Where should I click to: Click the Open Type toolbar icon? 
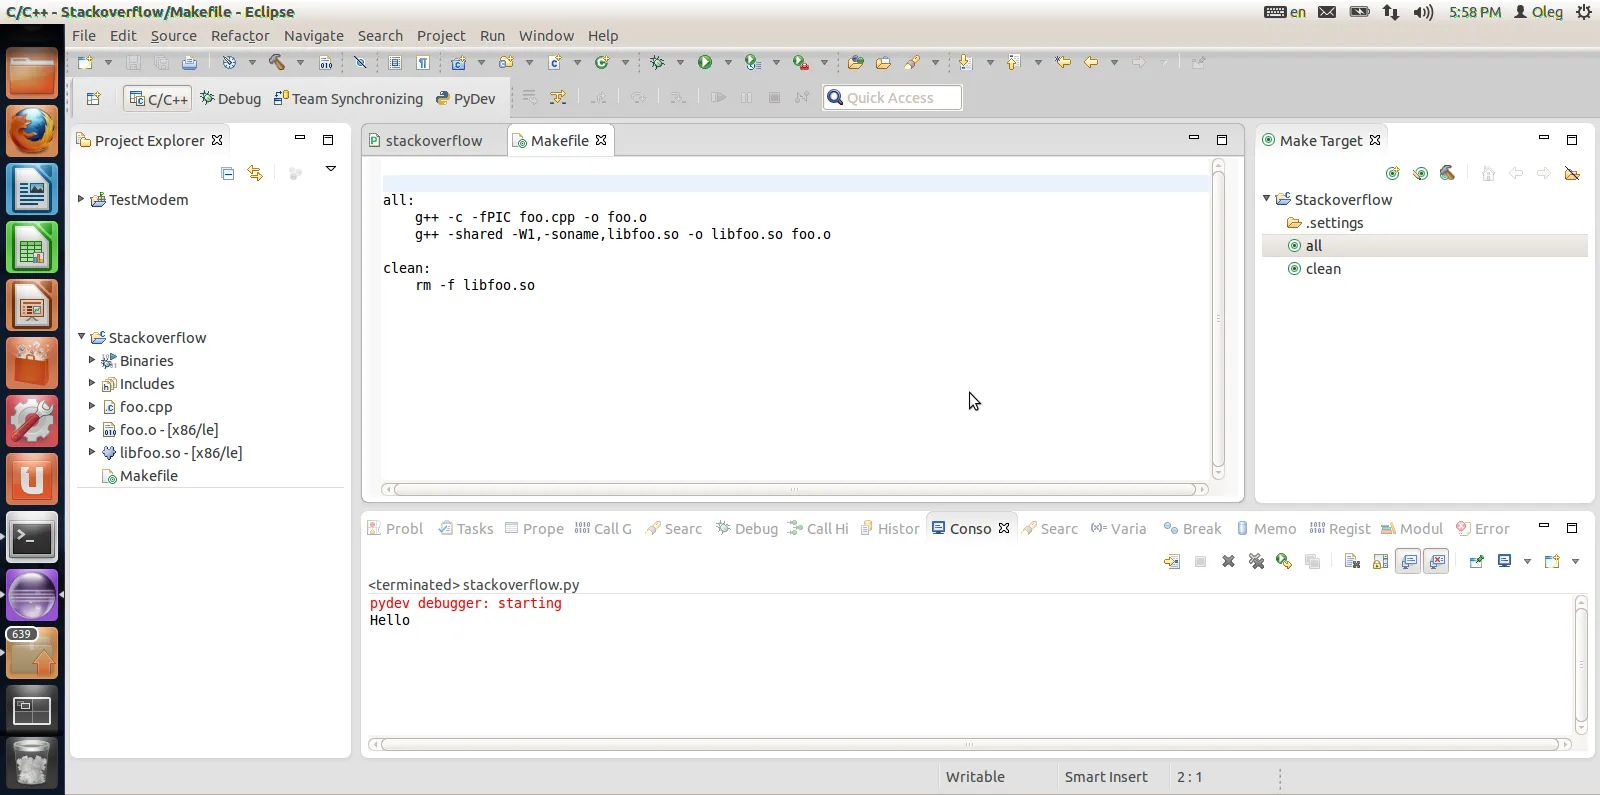(x=855, y=62)
